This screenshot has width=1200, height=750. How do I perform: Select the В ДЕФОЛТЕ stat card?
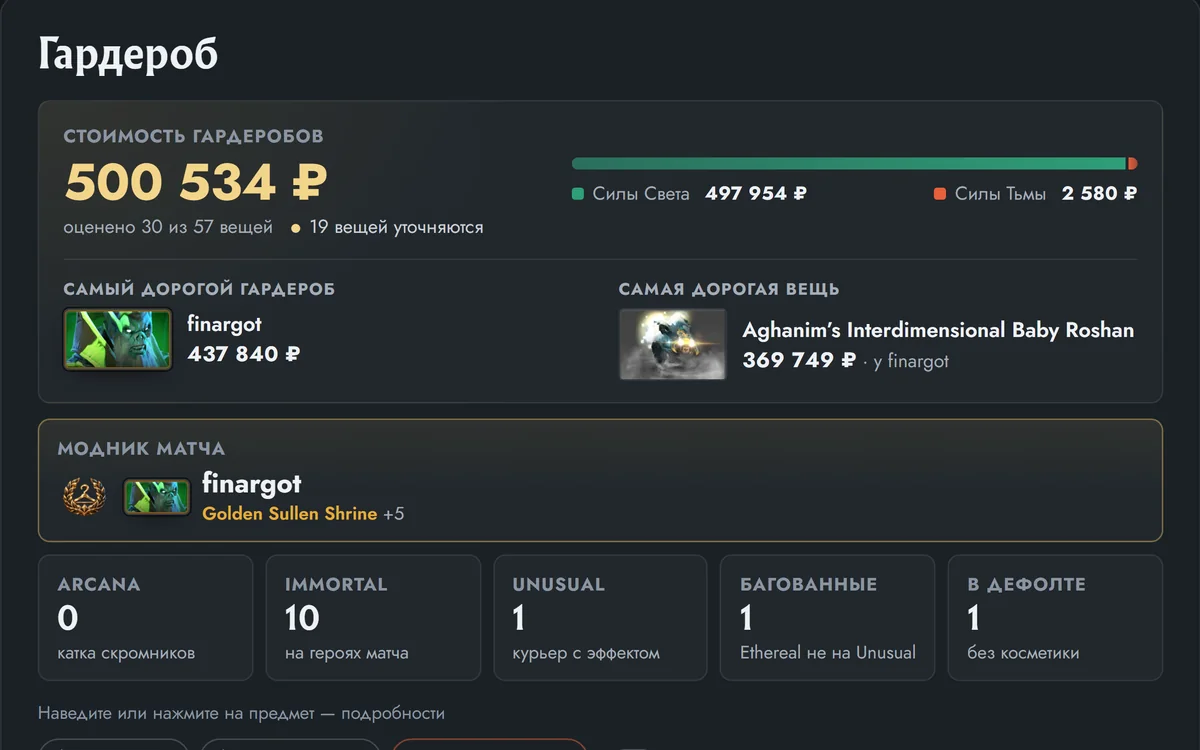(1055, 618)
